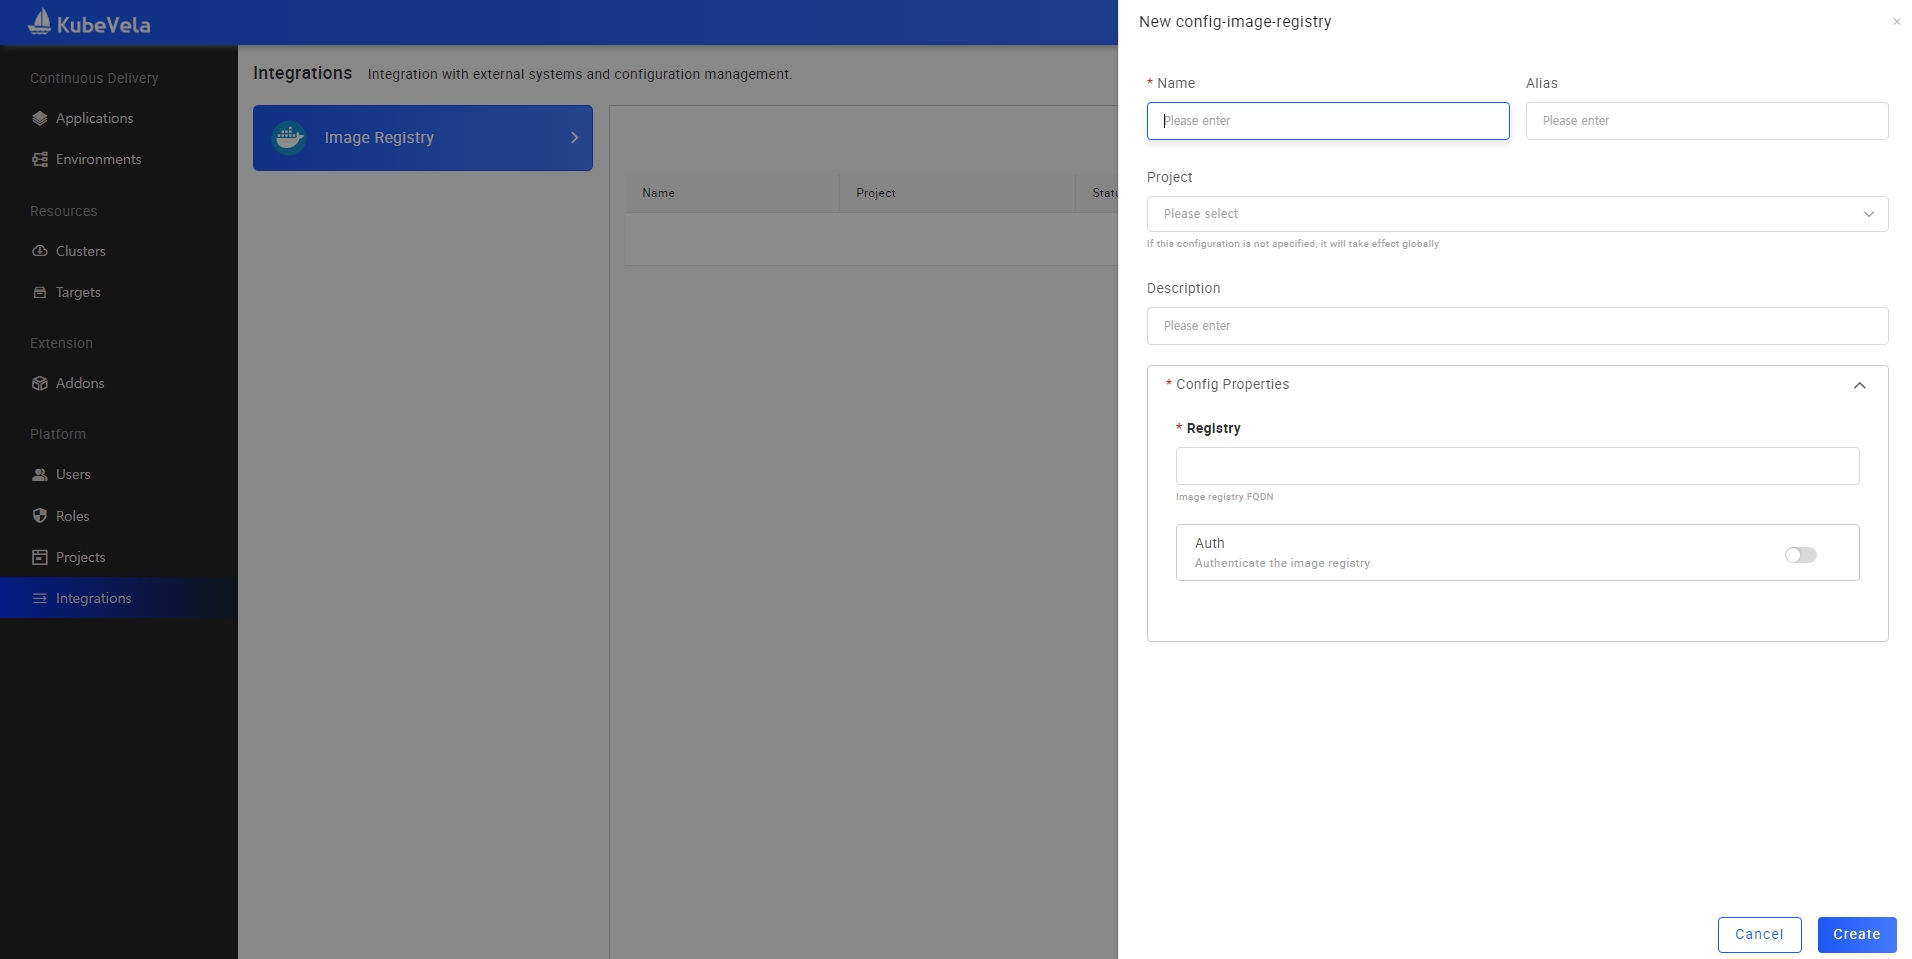The height and width of the screenshot is (959, 1912).
Task: Click the KubeVela sailboat logo icon
Action: (x=40, y=22)
